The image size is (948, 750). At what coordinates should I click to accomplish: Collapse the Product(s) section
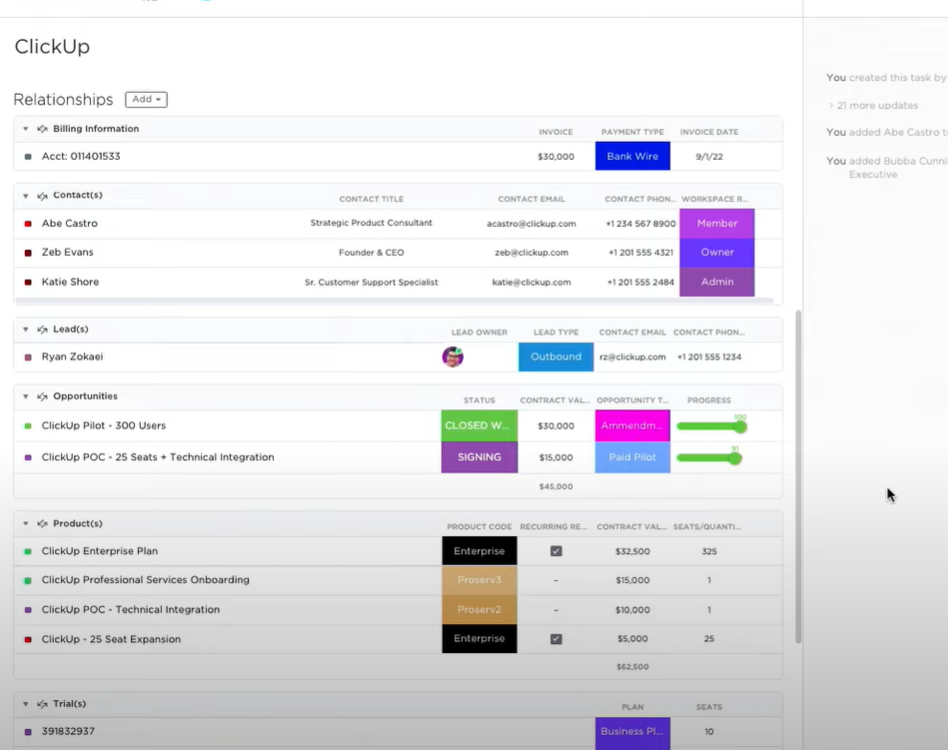coord(25,523)
